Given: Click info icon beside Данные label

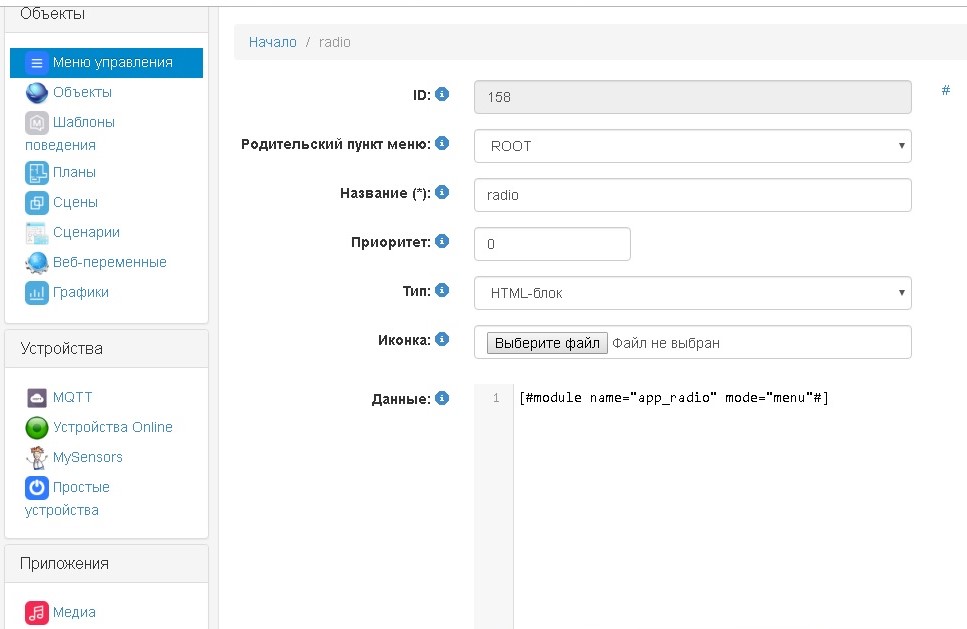Looking at the screenshot, I should click(442, 398).
